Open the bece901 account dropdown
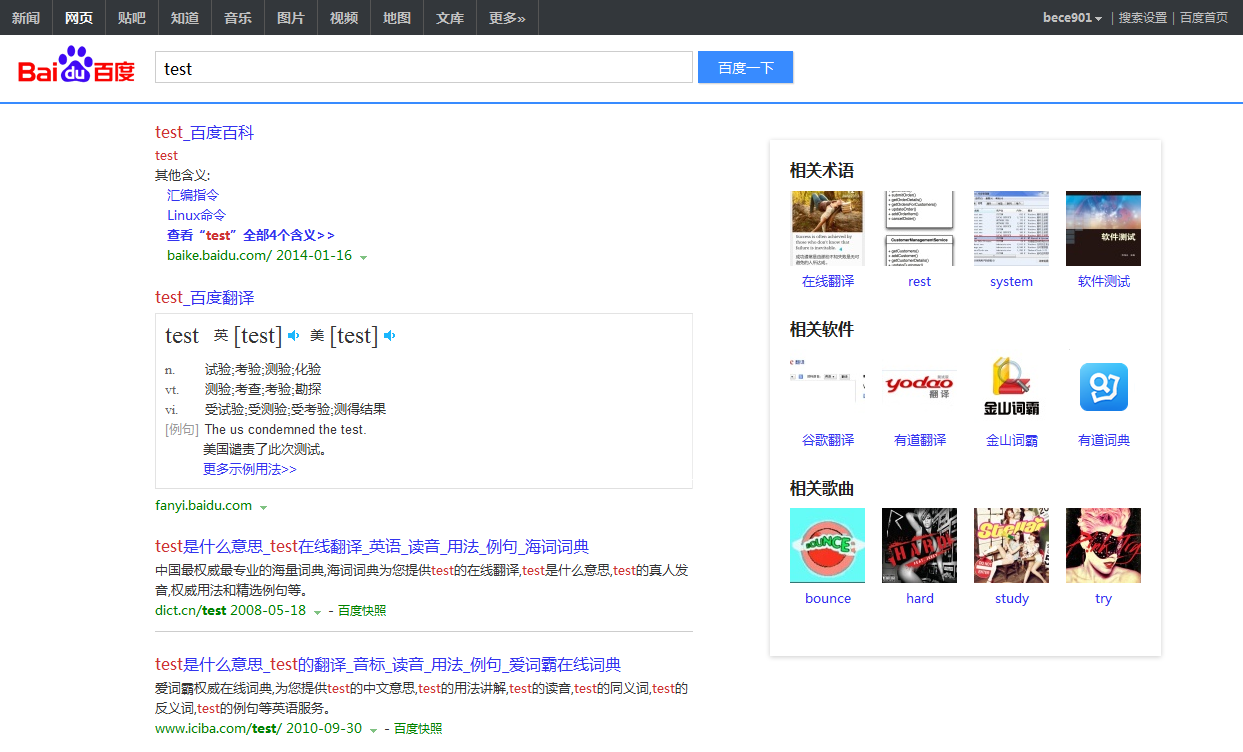 tap(1072, 17)
